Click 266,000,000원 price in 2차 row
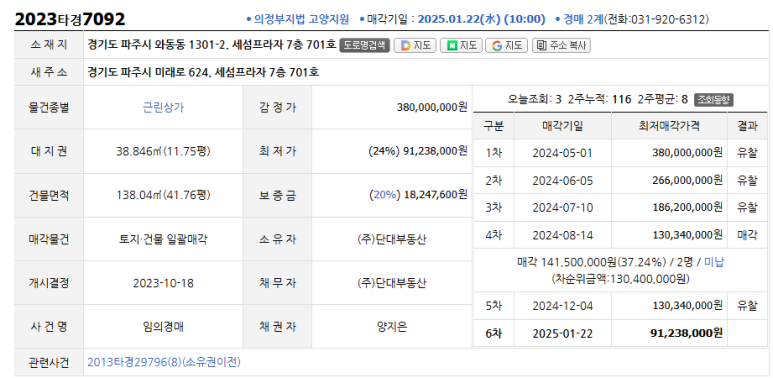The image size is (773, 378). [x=687, y=180]
